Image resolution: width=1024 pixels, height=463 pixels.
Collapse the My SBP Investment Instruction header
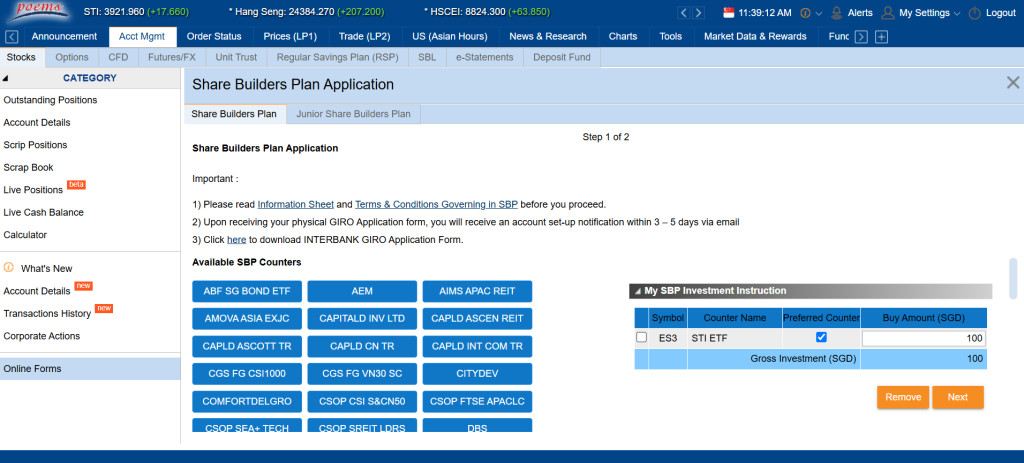click(637, 291)
